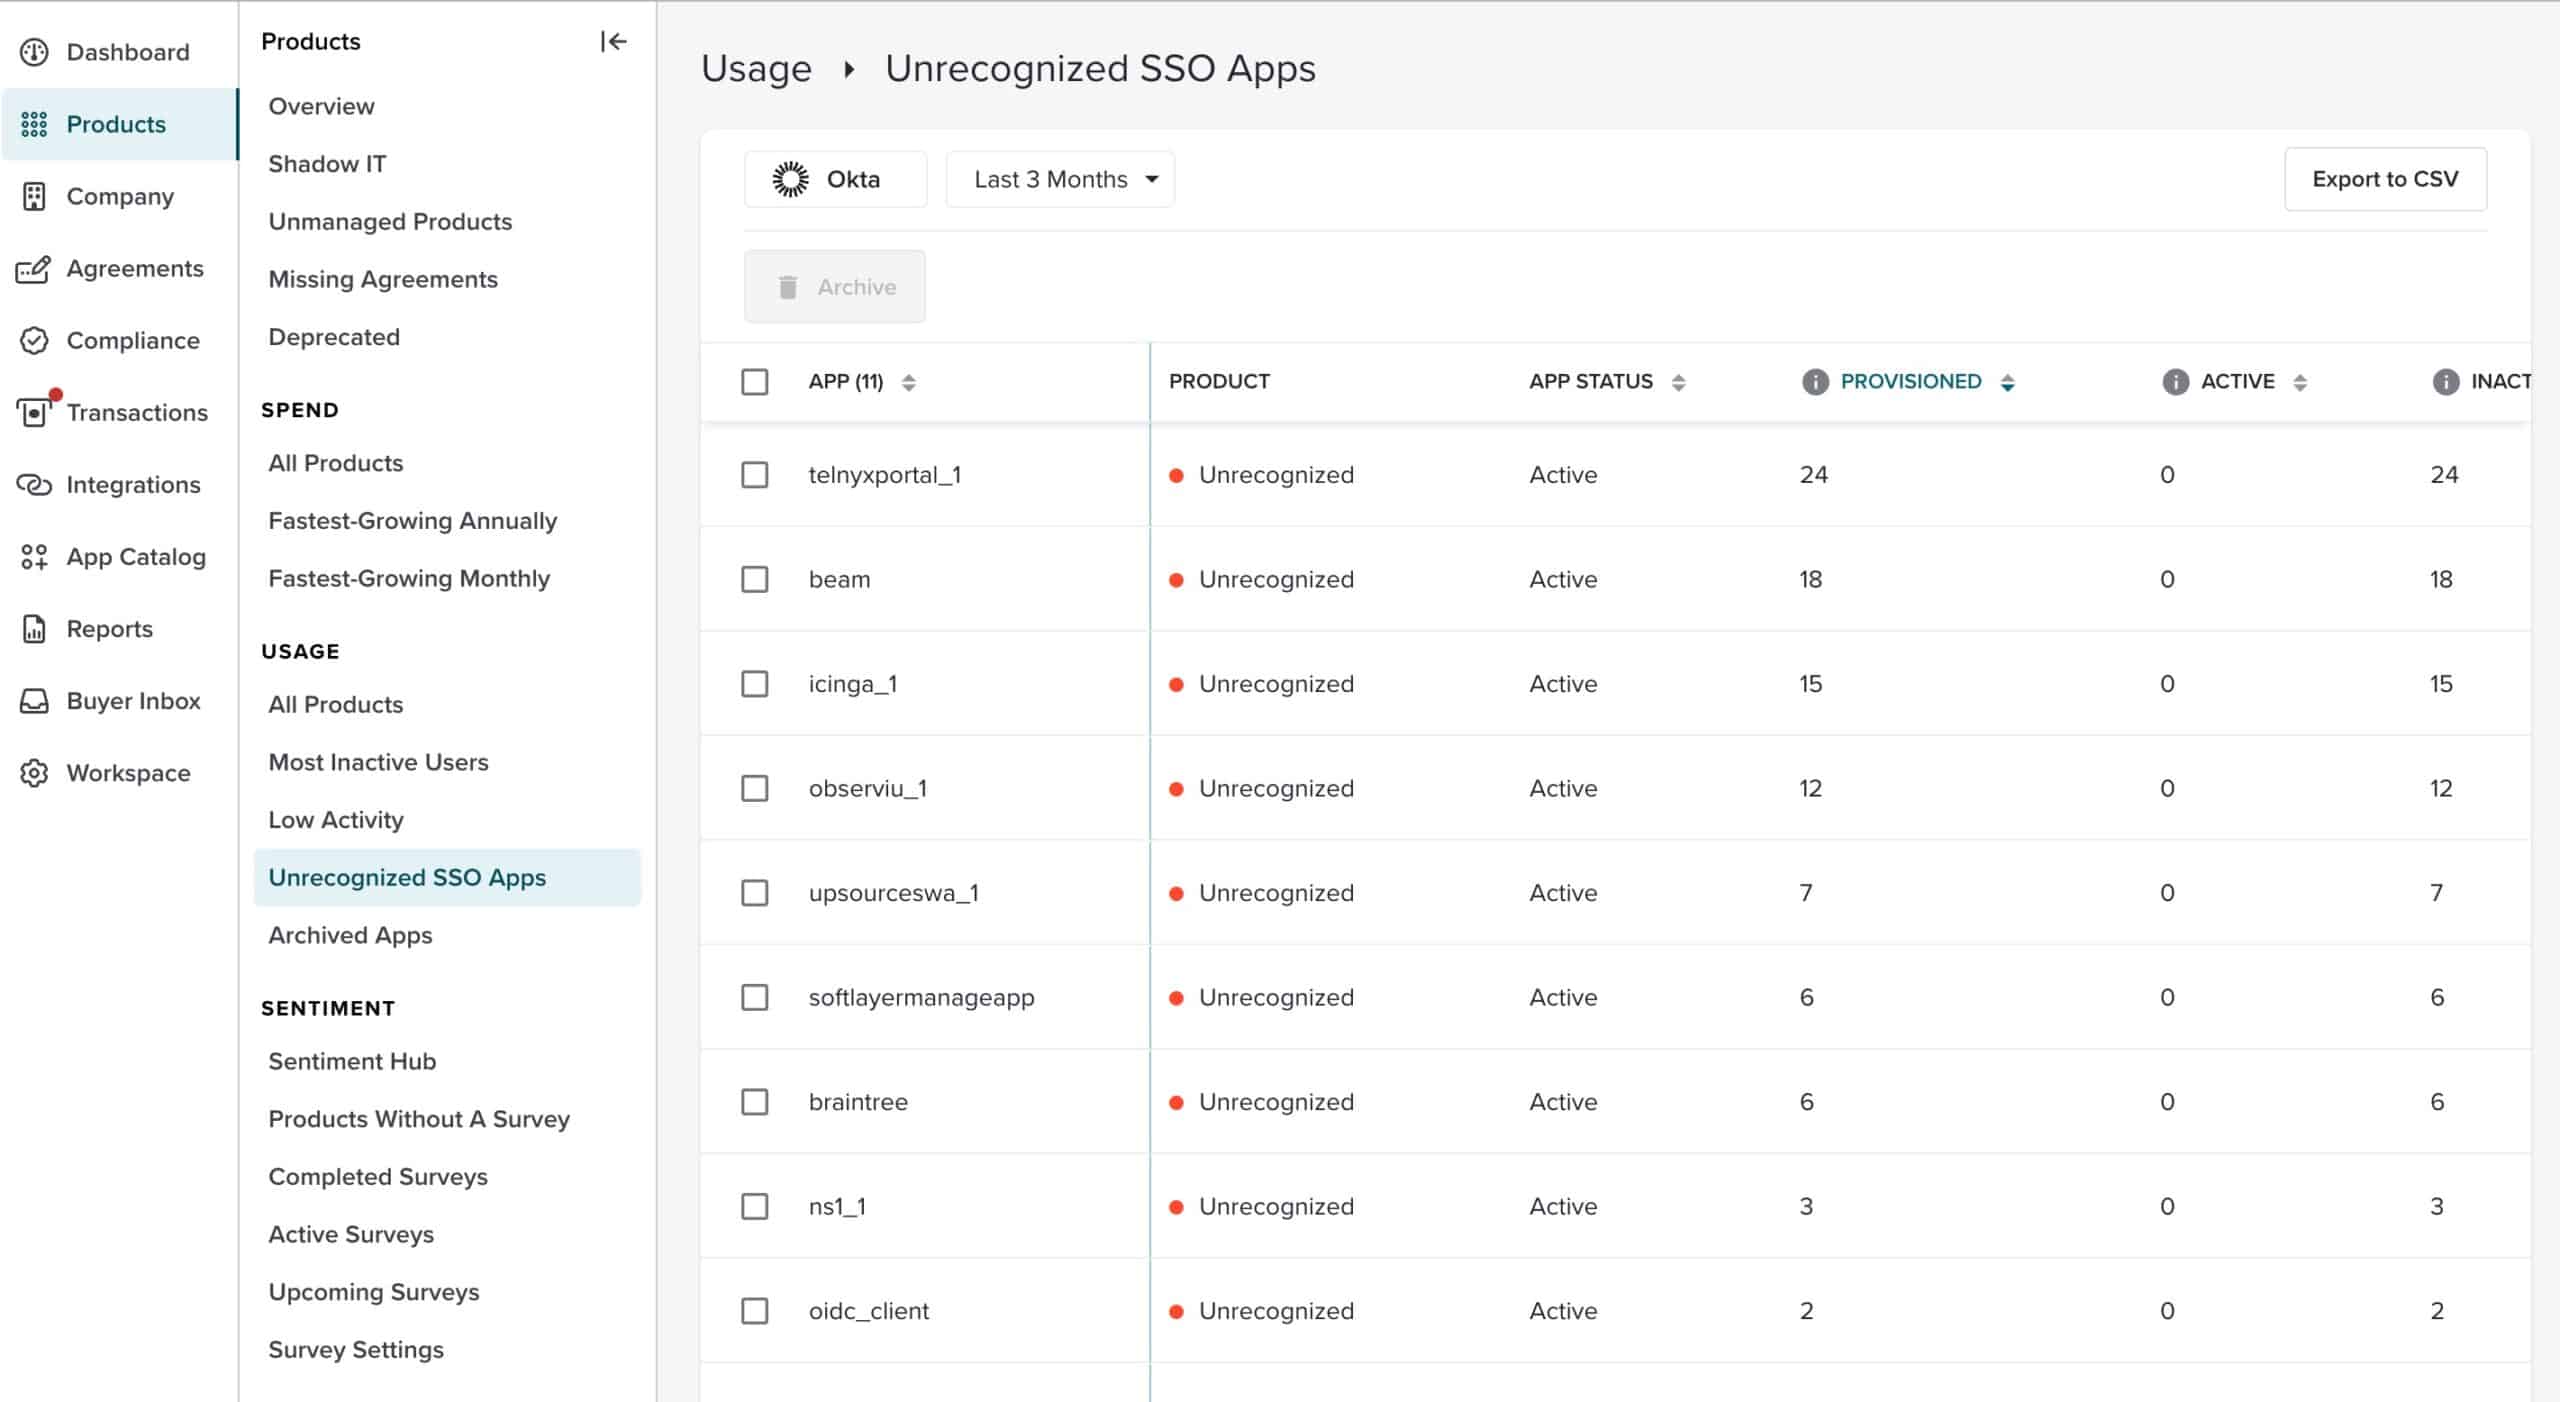Viewport: 2560px width, 1402px height.
Task: Click the Okta integration button
Action: 835,179
